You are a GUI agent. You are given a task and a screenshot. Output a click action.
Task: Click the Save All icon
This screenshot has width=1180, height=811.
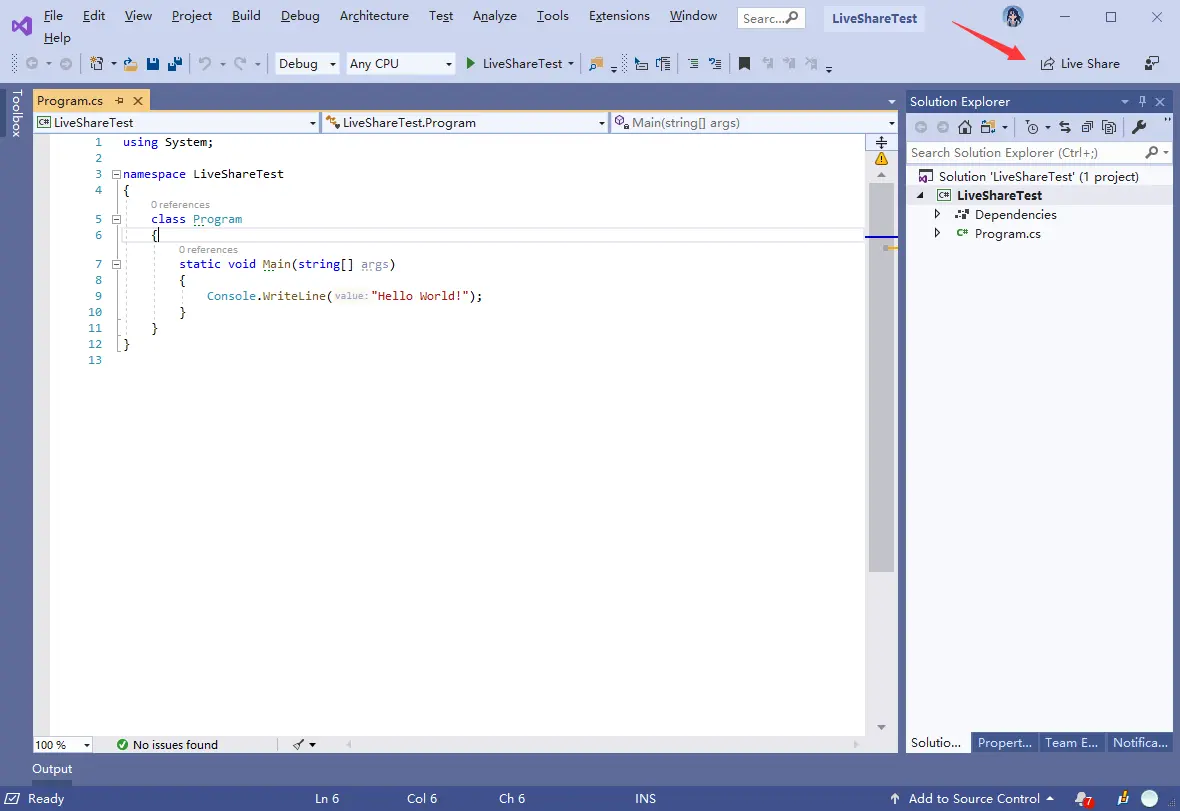(x=175, y=64)
